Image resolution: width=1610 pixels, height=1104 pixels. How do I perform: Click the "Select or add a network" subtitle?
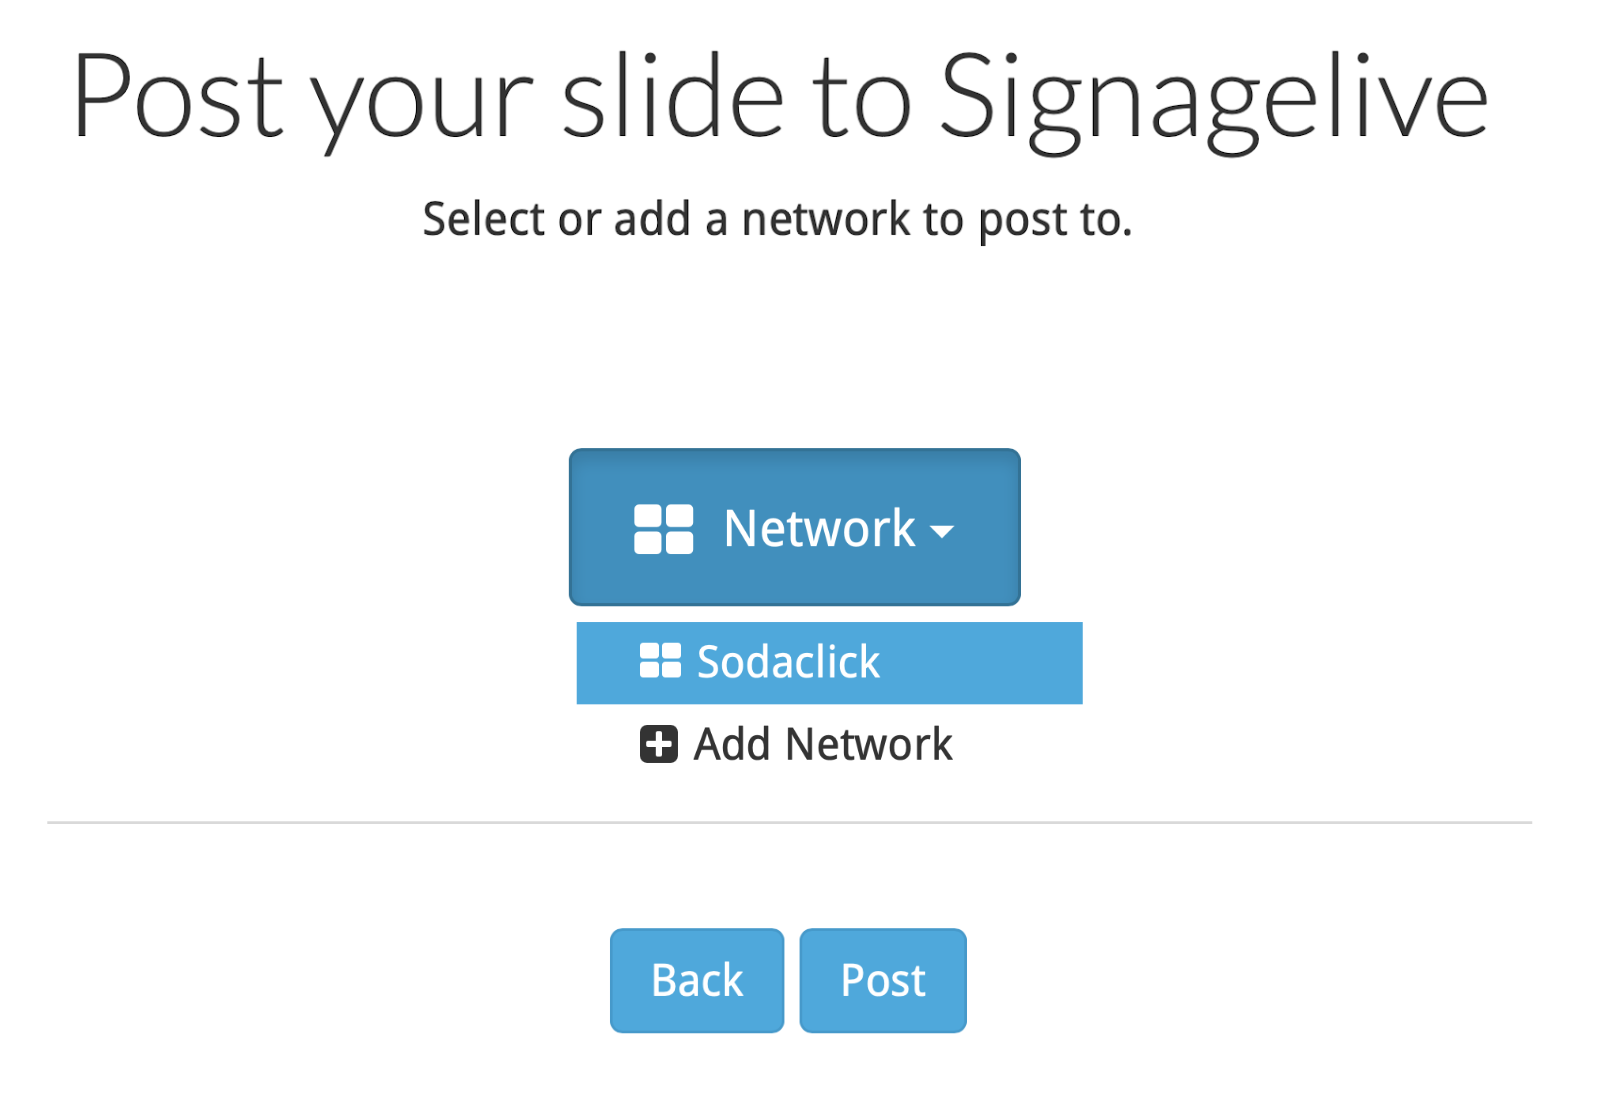coord(777,219)
